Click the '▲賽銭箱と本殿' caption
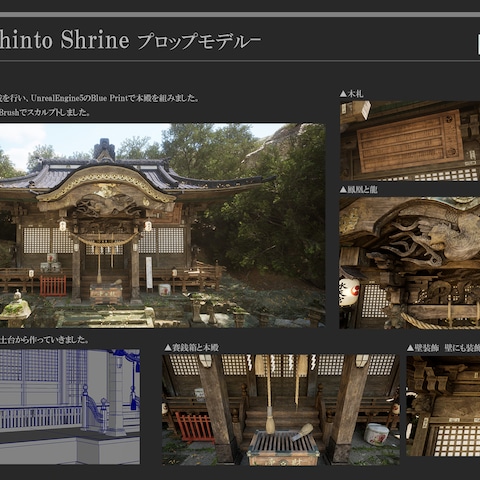This screenshot has width=480, height=480. 192,348
